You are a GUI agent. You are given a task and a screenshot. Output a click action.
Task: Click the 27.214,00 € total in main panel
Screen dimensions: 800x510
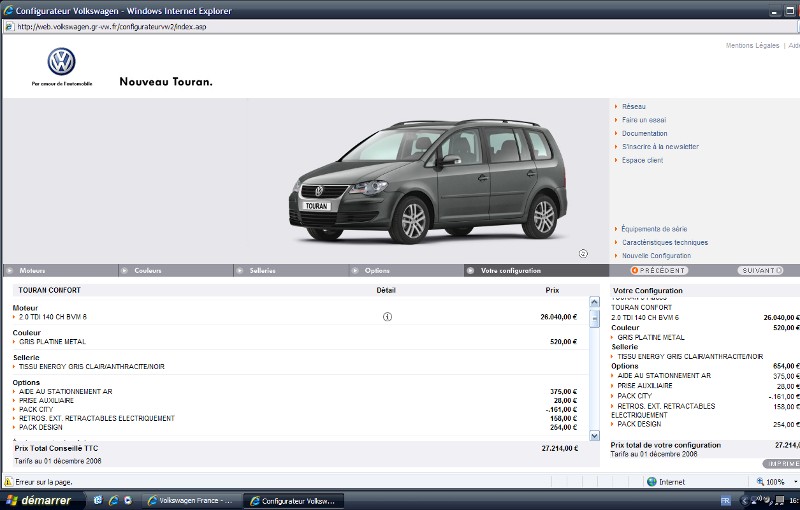(x=559, y=448)
